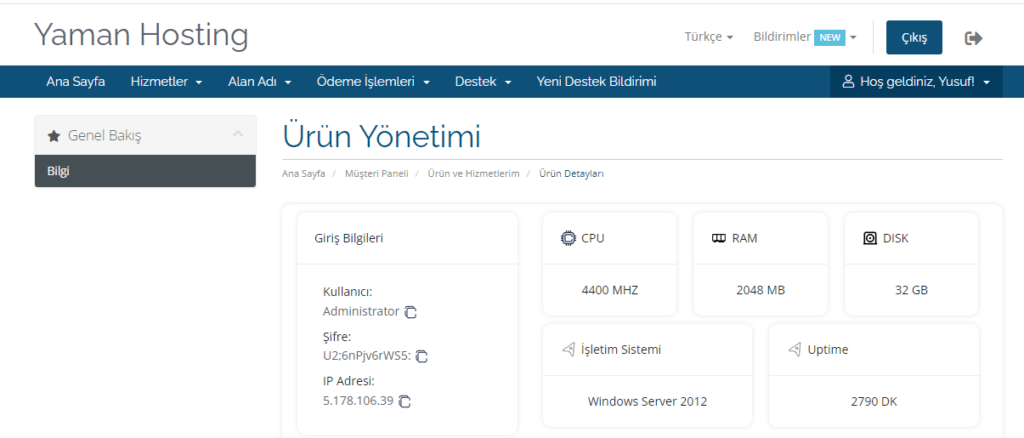Open Müşteri Paneli breadcrumb link

tap(377, 174)
